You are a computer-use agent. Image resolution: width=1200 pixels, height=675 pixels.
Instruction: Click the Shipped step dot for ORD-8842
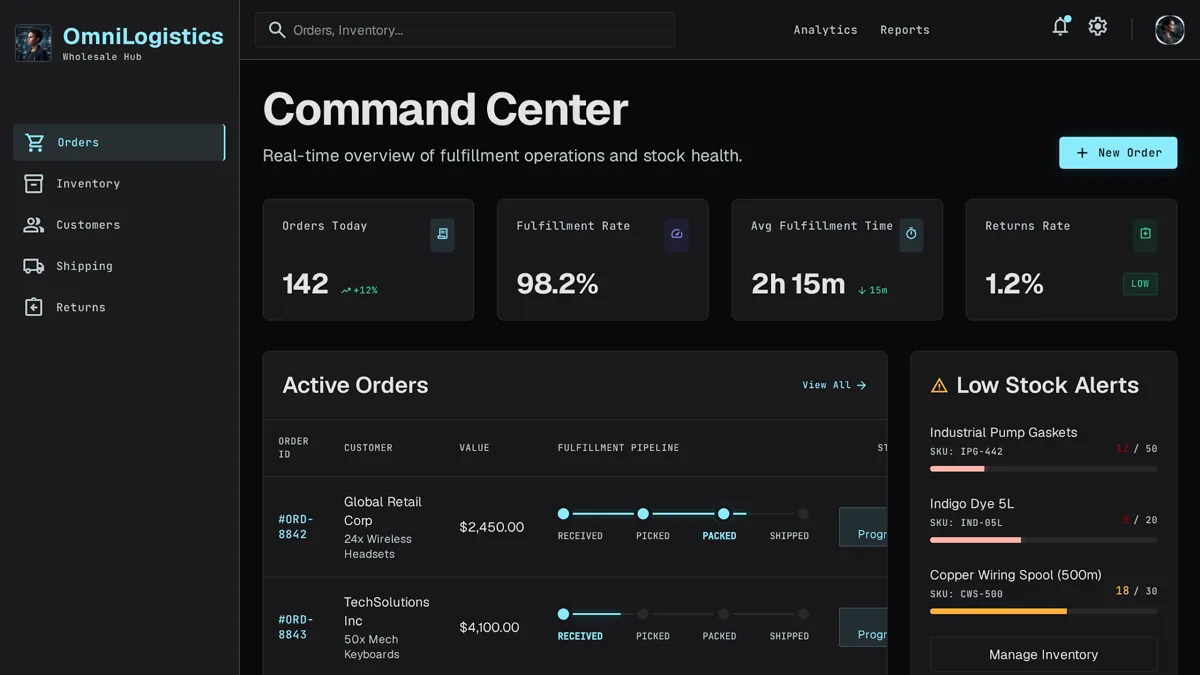click(803, 514)
